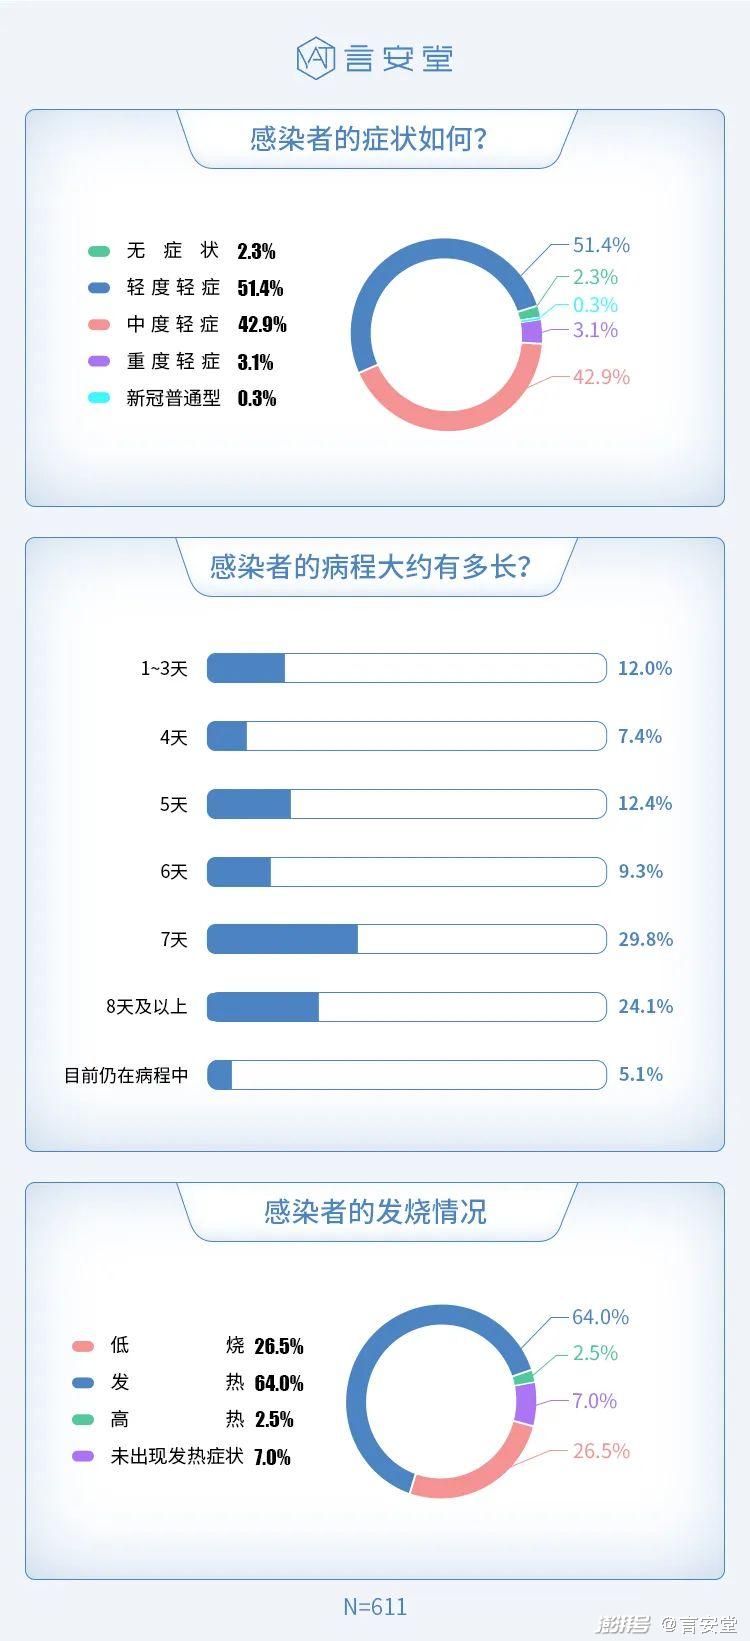Click the 感染者的发烧情况 section title
The image size is (750, 1641).
click(x=375, y=1212)
